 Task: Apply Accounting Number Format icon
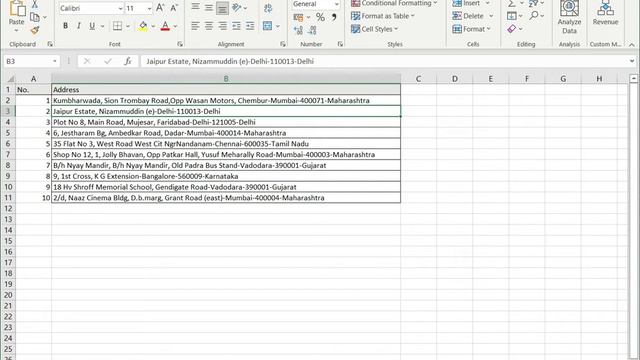(x=298, y=17)
